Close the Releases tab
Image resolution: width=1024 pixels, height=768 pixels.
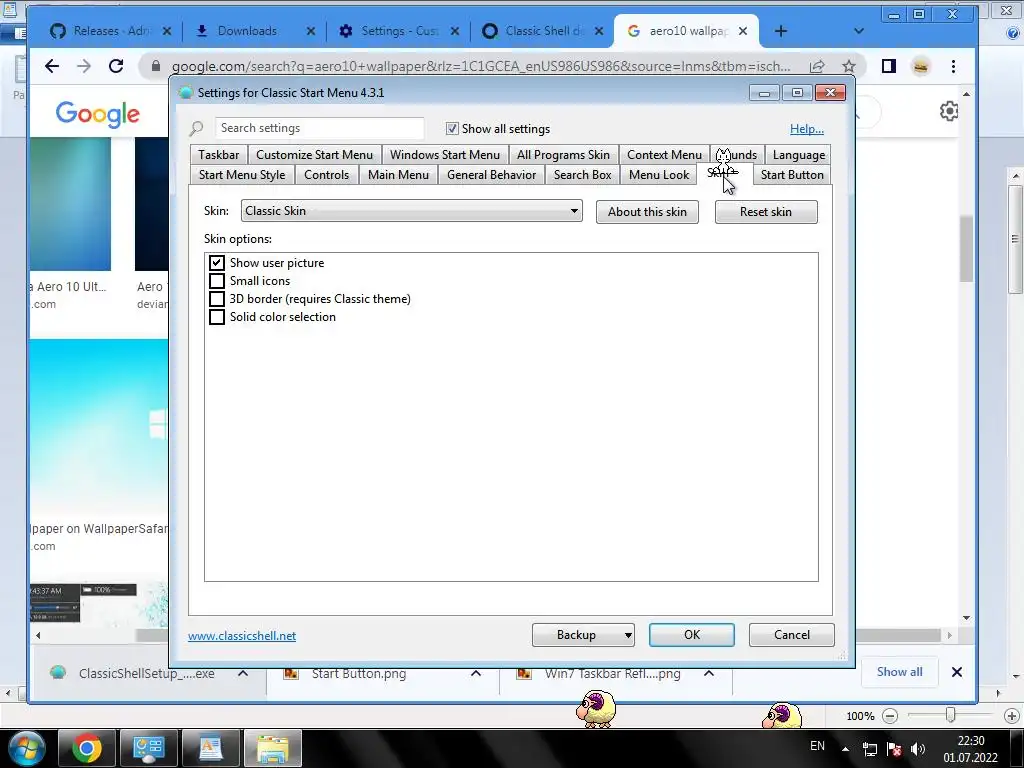[x=167, y=31]
